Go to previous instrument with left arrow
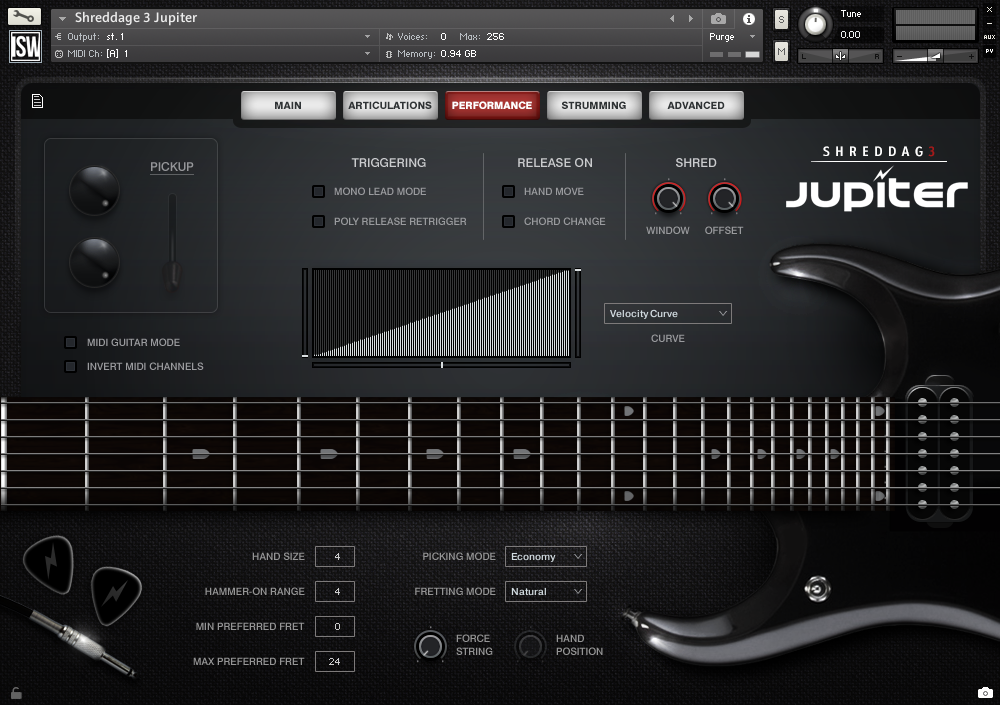Viewport: 1000px width, 705px height. tap(671, 17)
